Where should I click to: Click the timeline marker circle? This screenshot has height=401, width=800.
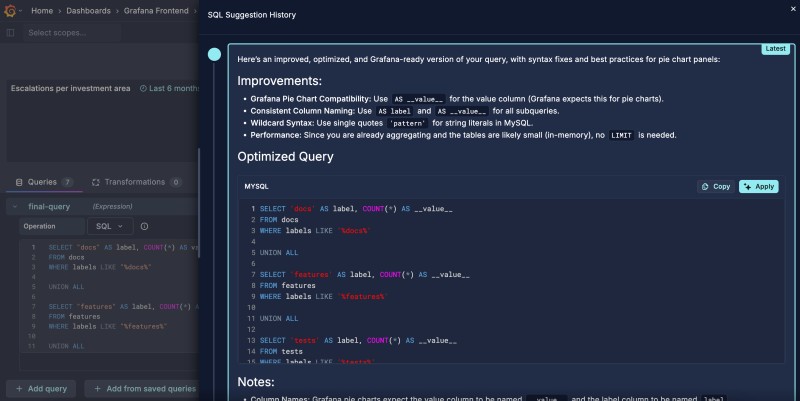(213, 55)
